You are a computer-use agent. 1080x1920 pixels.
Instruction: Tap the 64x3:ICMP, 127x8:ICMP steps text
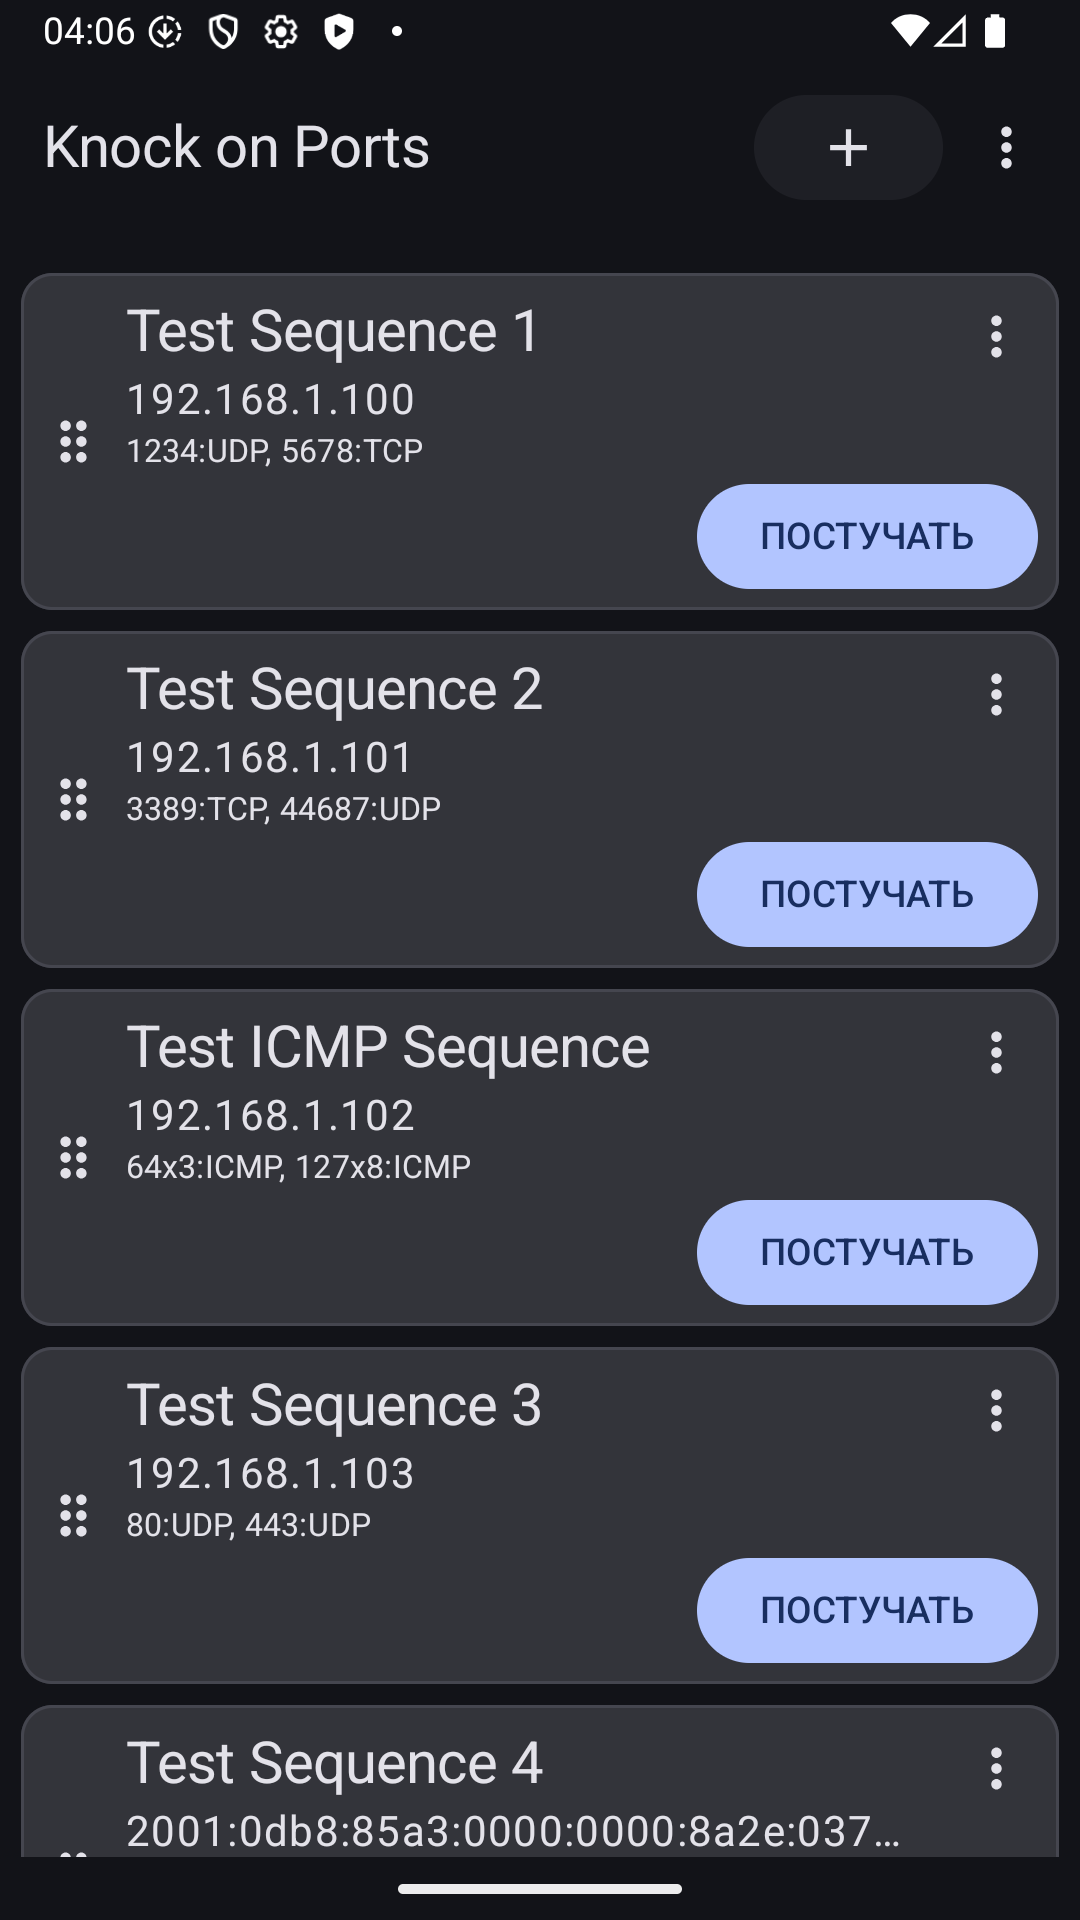[298, 1167]
